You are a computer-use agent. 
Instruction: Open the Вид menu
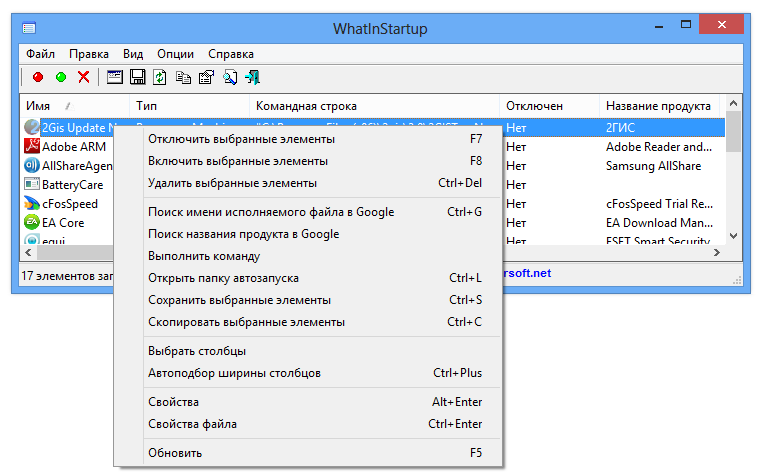click(133, 54)
